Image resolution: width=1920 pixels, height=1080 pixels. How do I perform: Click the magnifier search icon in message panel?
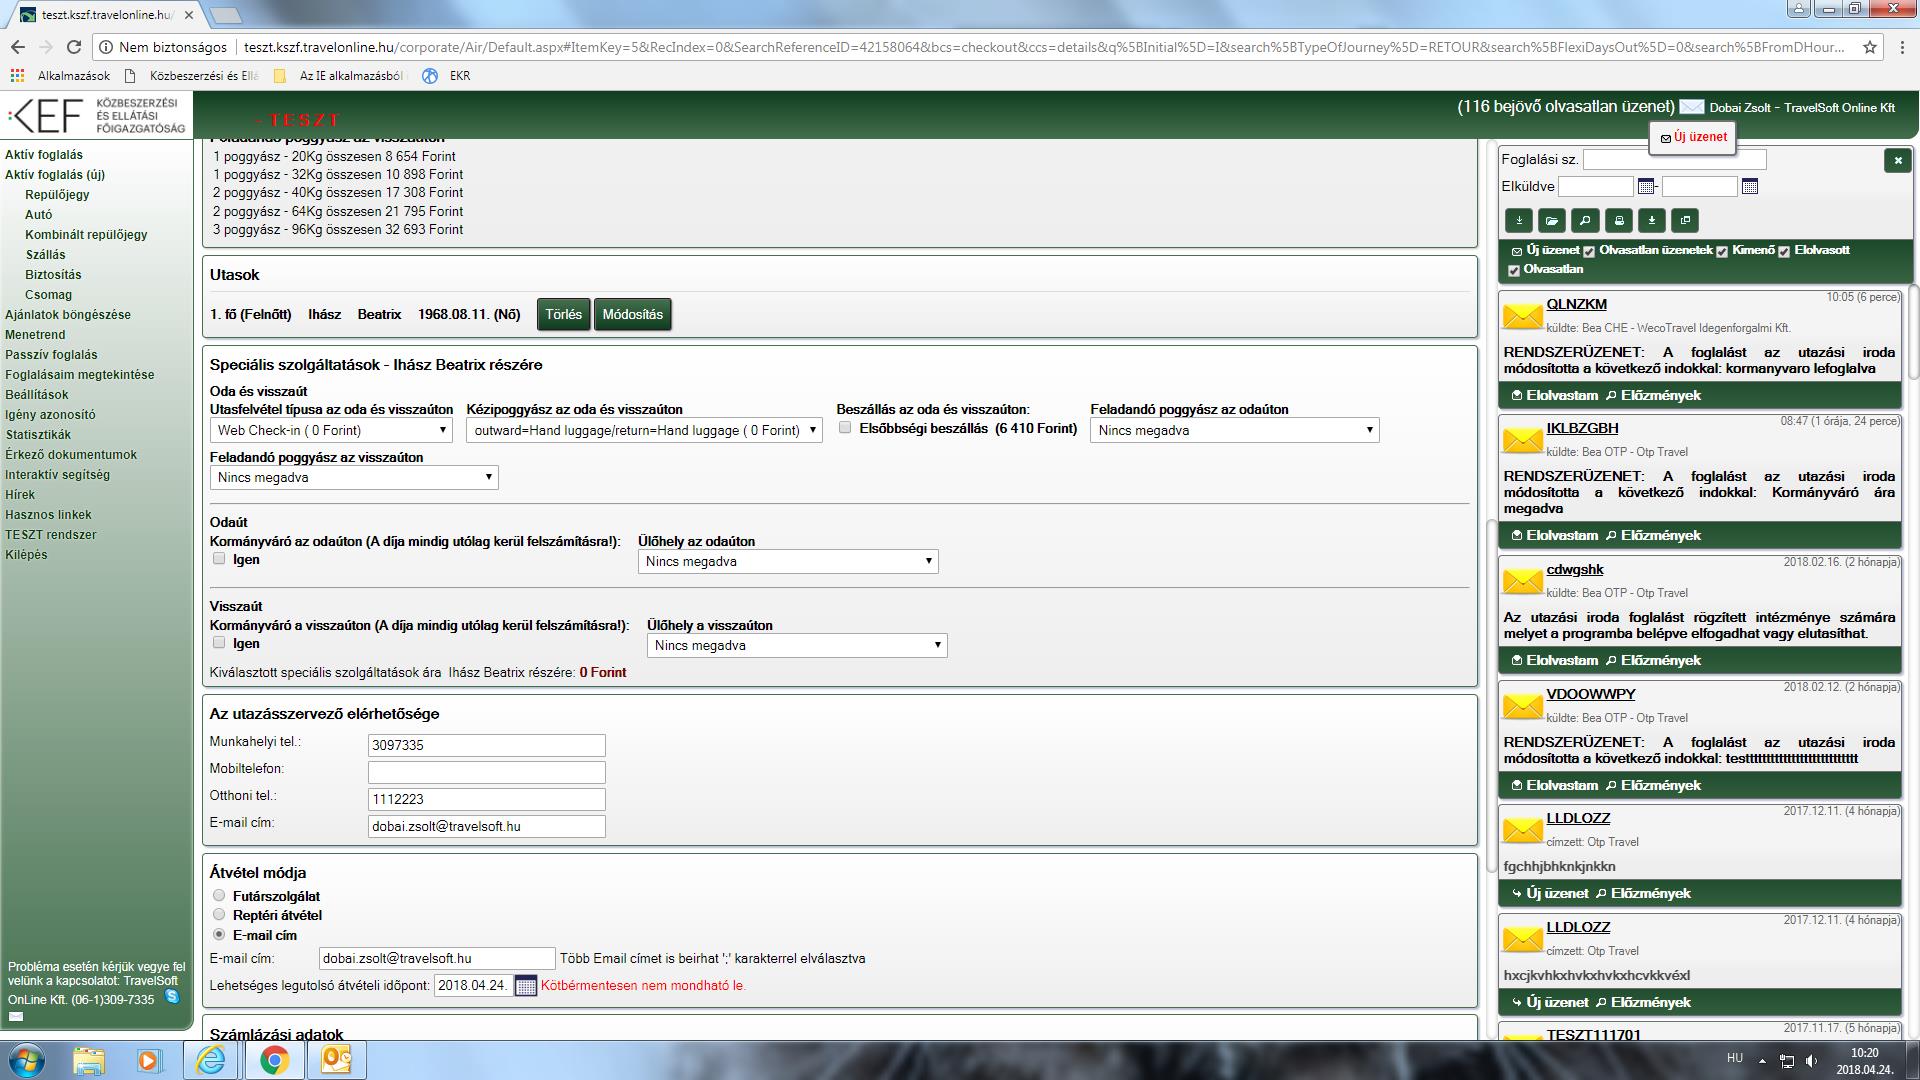coord(1584,221)
